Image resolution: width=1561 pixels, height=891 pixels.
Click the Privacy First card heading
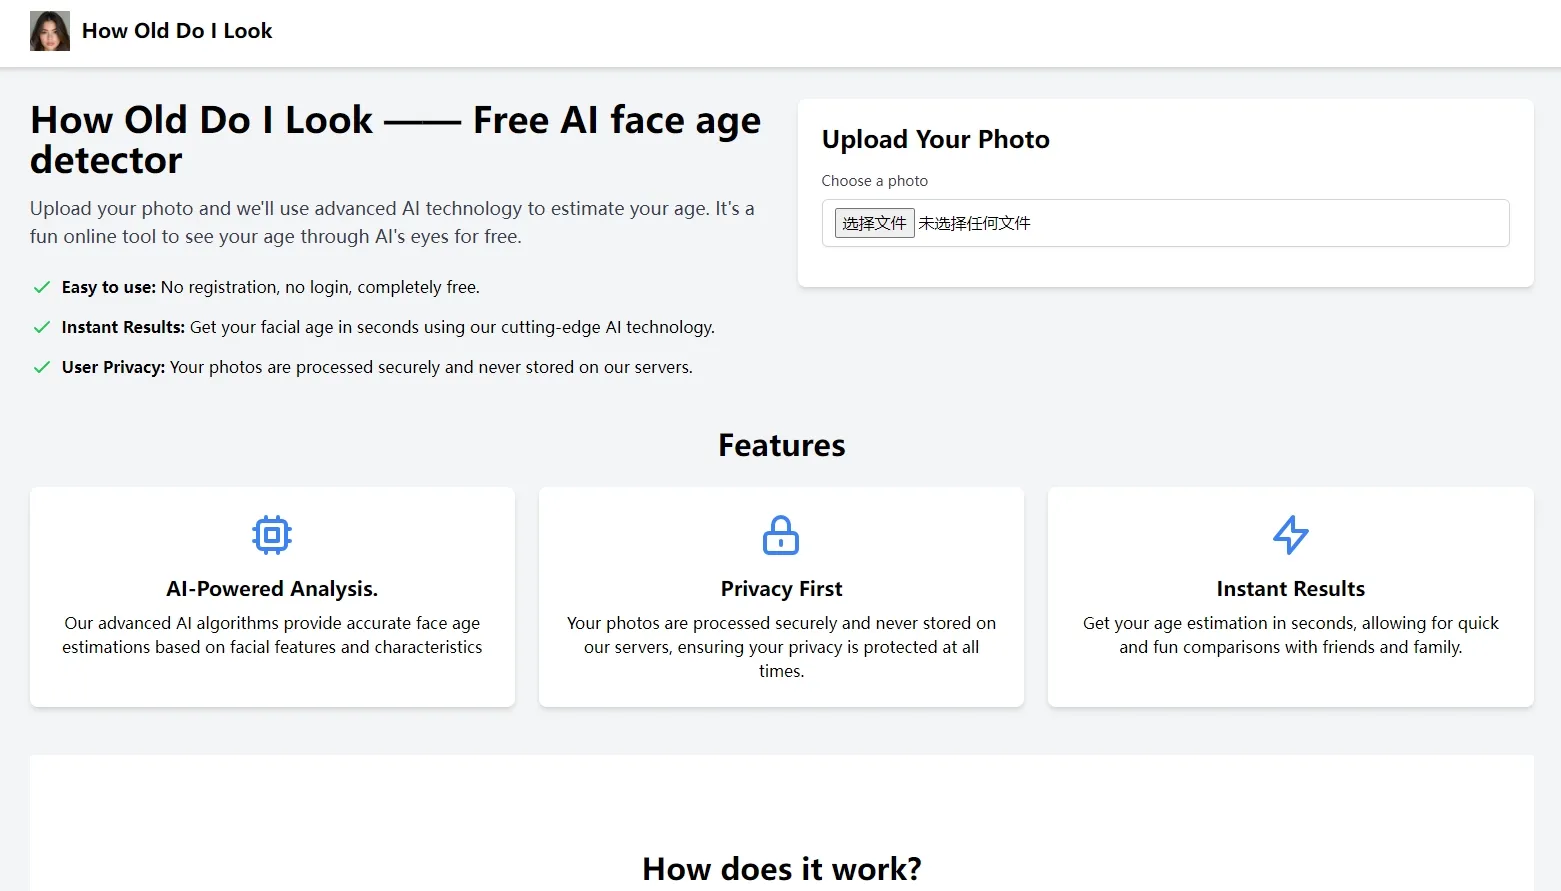781,589
